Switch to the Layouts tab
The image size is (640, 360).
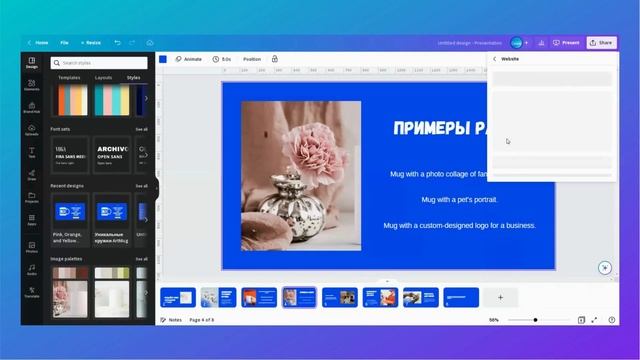[x=103, y=78]
